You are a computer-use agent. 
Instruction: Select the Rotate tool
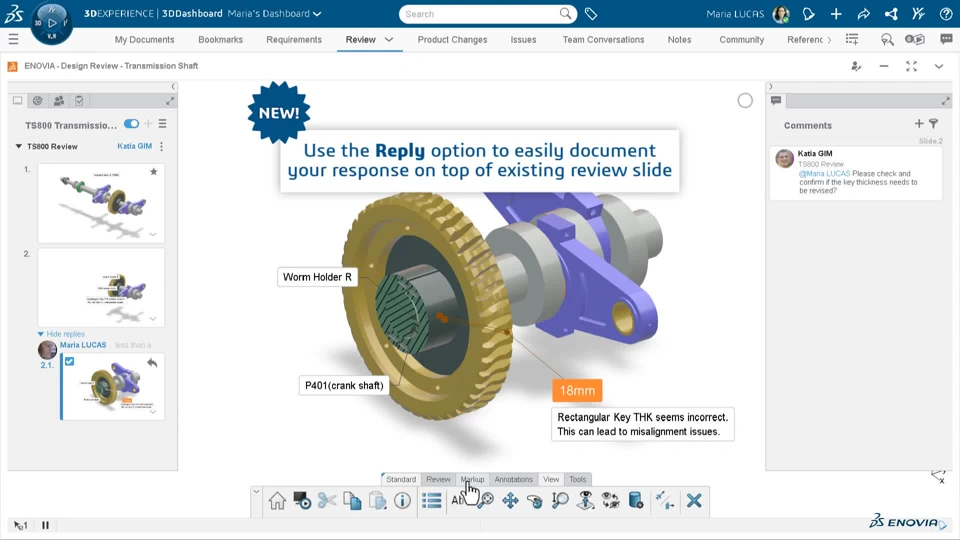(x=534, y=501)
